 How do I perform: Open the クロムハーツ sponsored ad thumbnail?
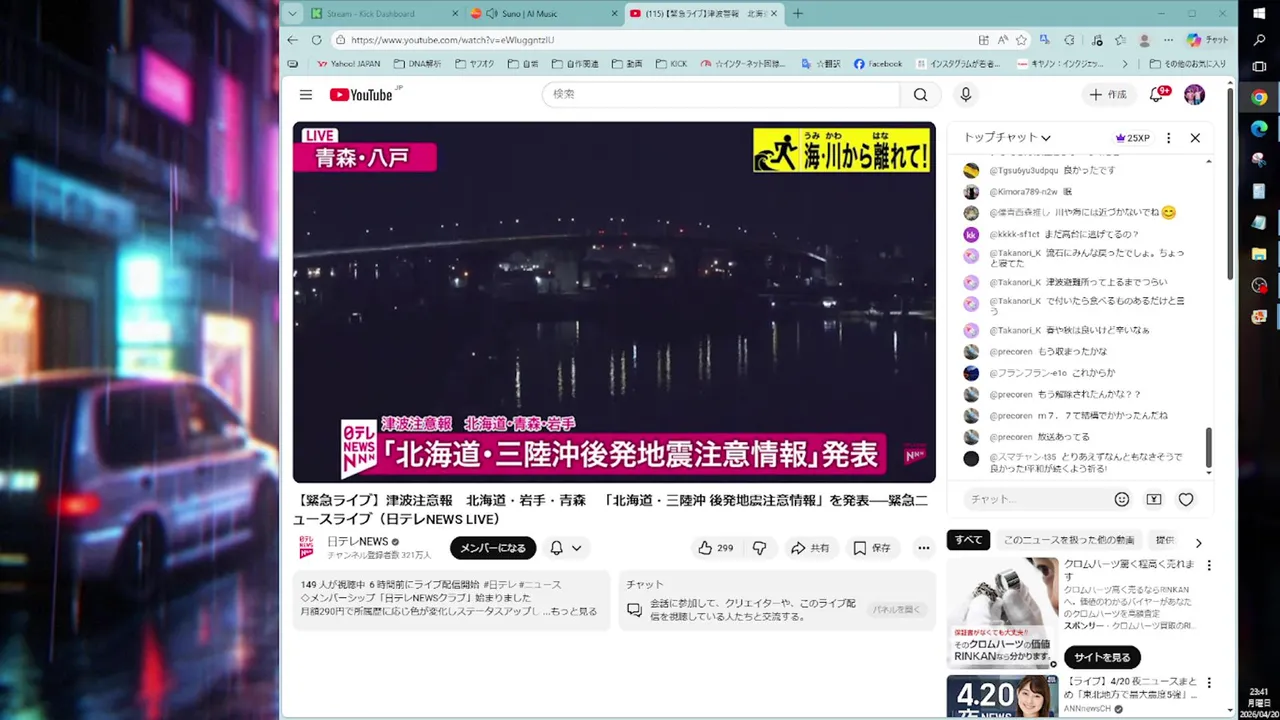(1002, 613)
